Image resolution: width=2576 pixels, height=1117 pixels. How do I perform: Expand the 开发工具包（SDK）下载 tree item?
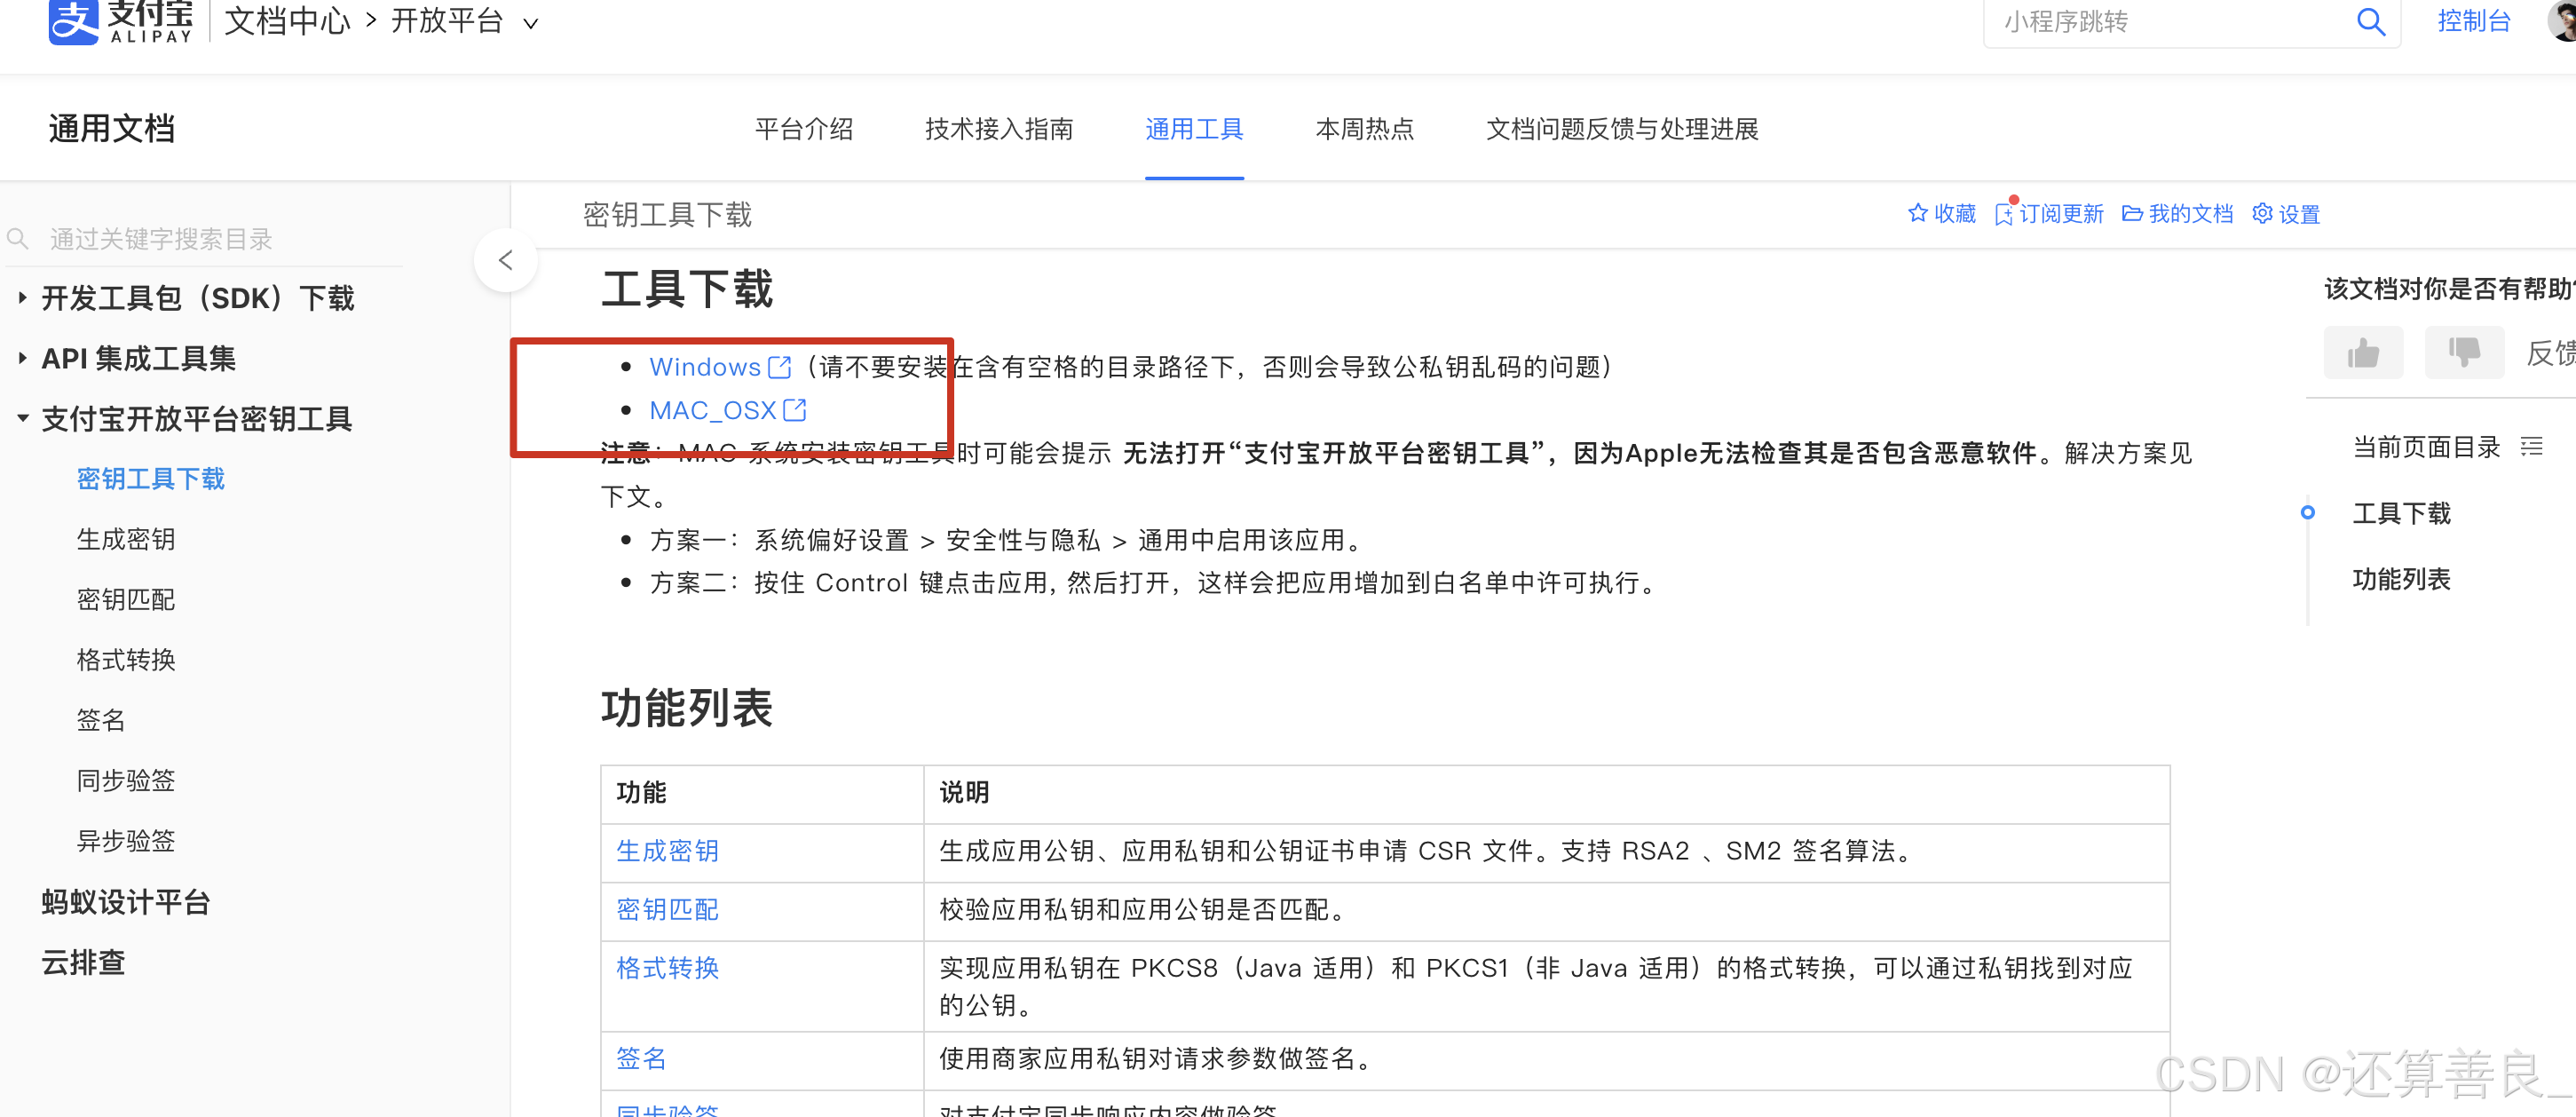pyautogui.click(x=23, y=298)
